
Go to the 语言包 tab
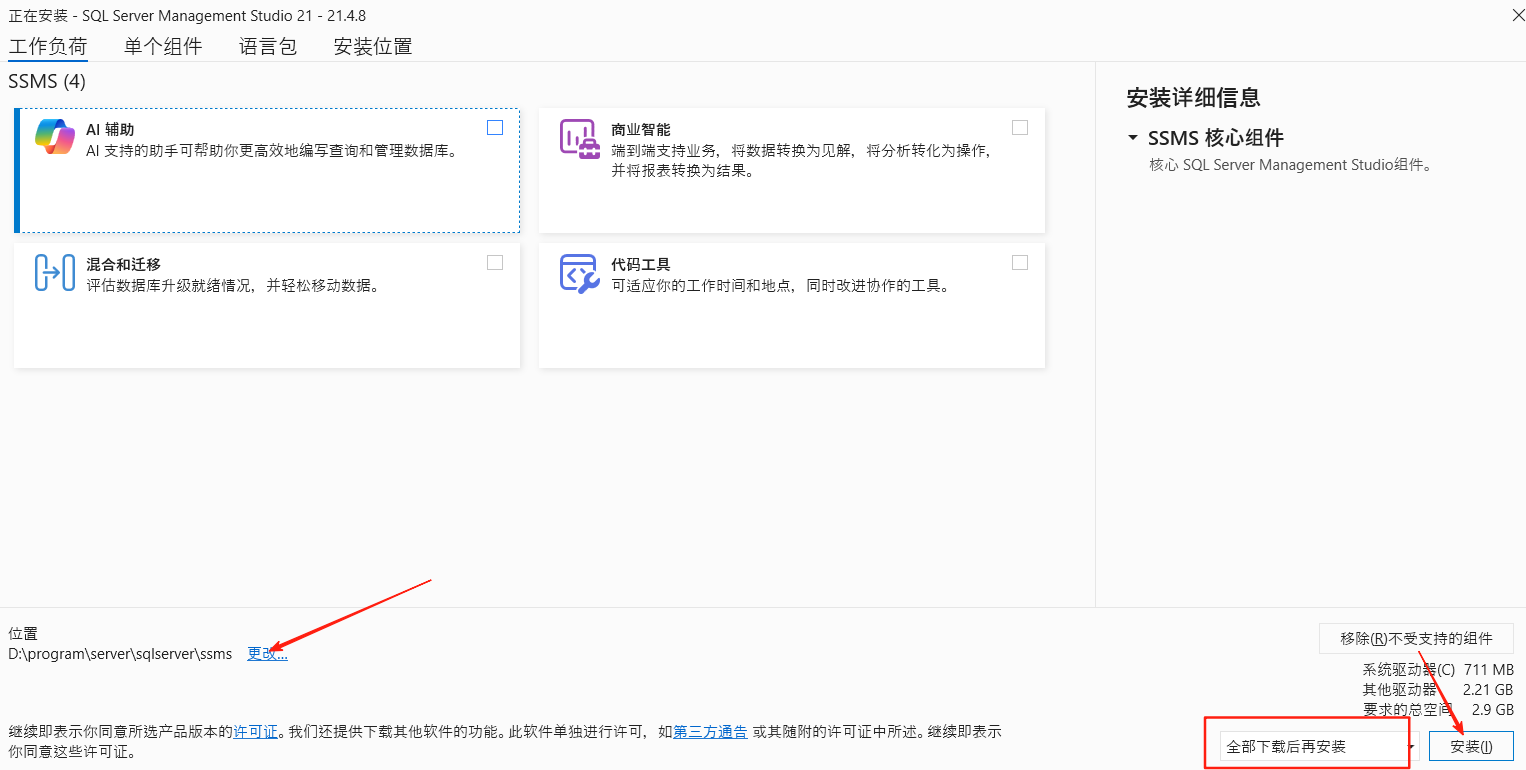tap(268, 46)
